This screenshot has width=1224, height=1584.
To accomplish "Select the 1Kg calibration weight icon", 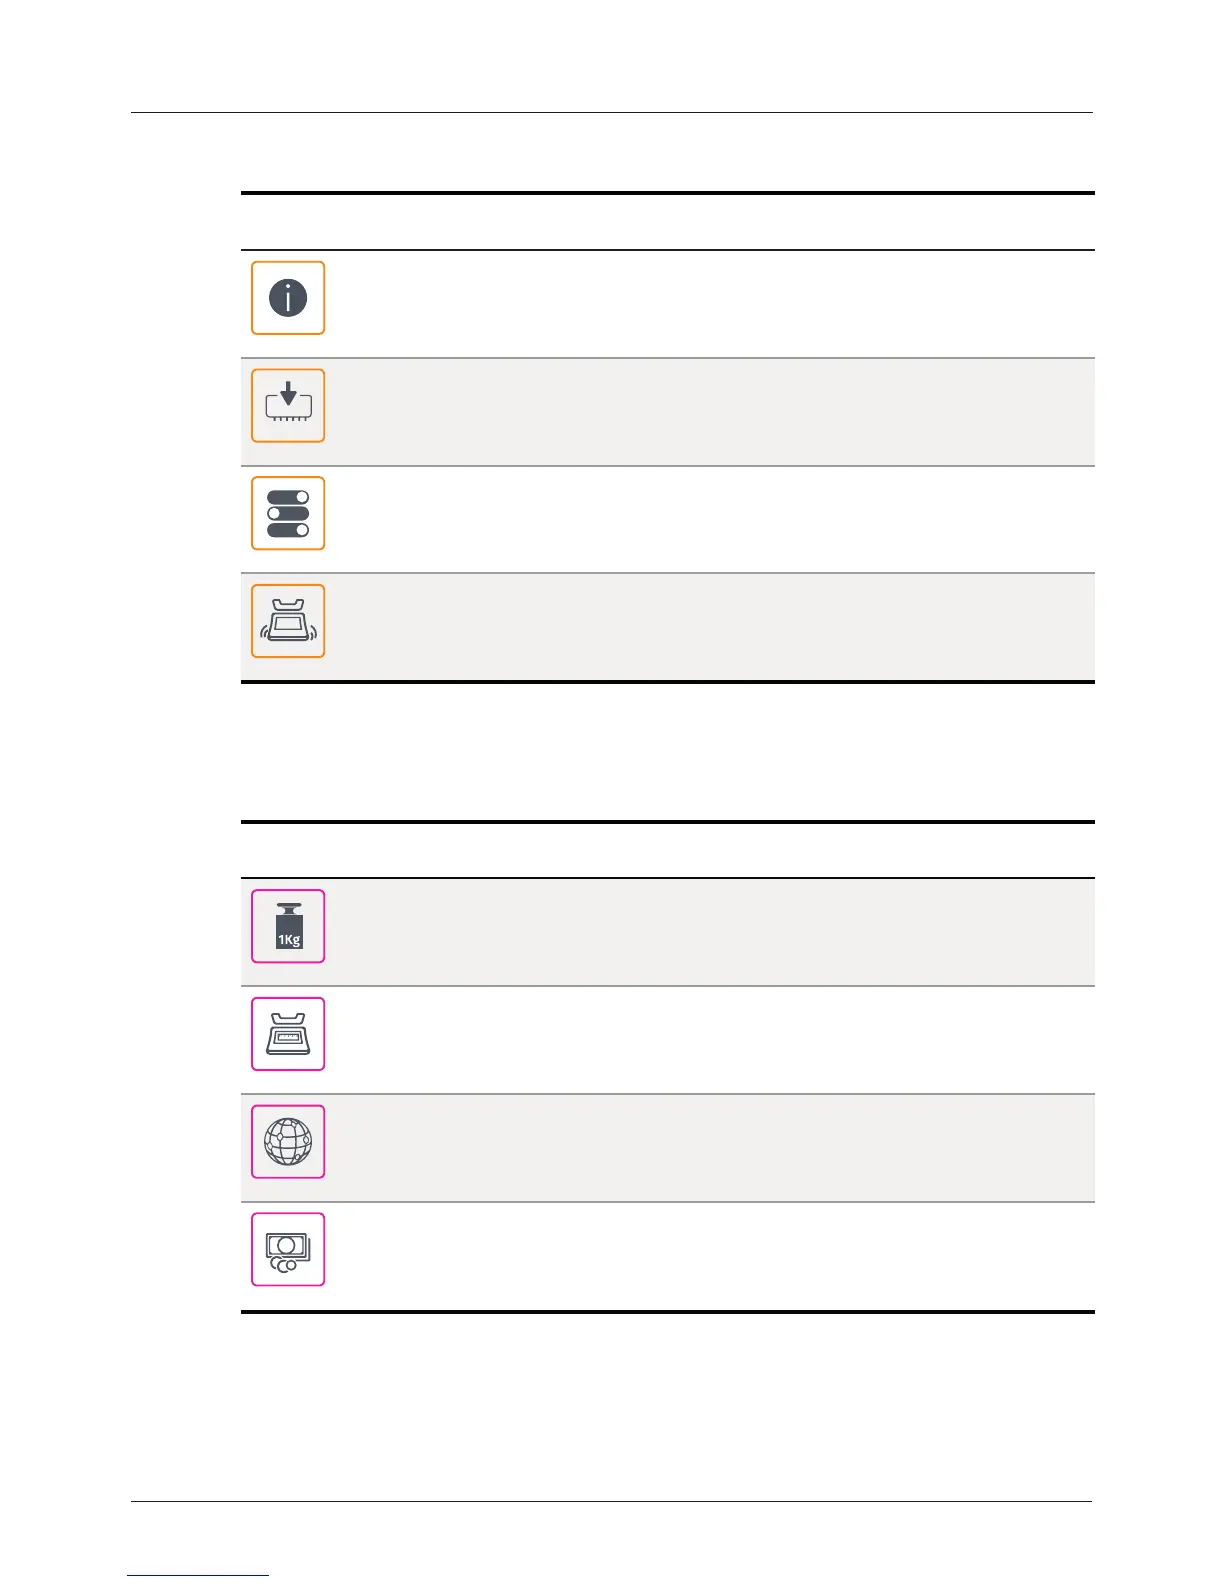I will coord(288,926).
